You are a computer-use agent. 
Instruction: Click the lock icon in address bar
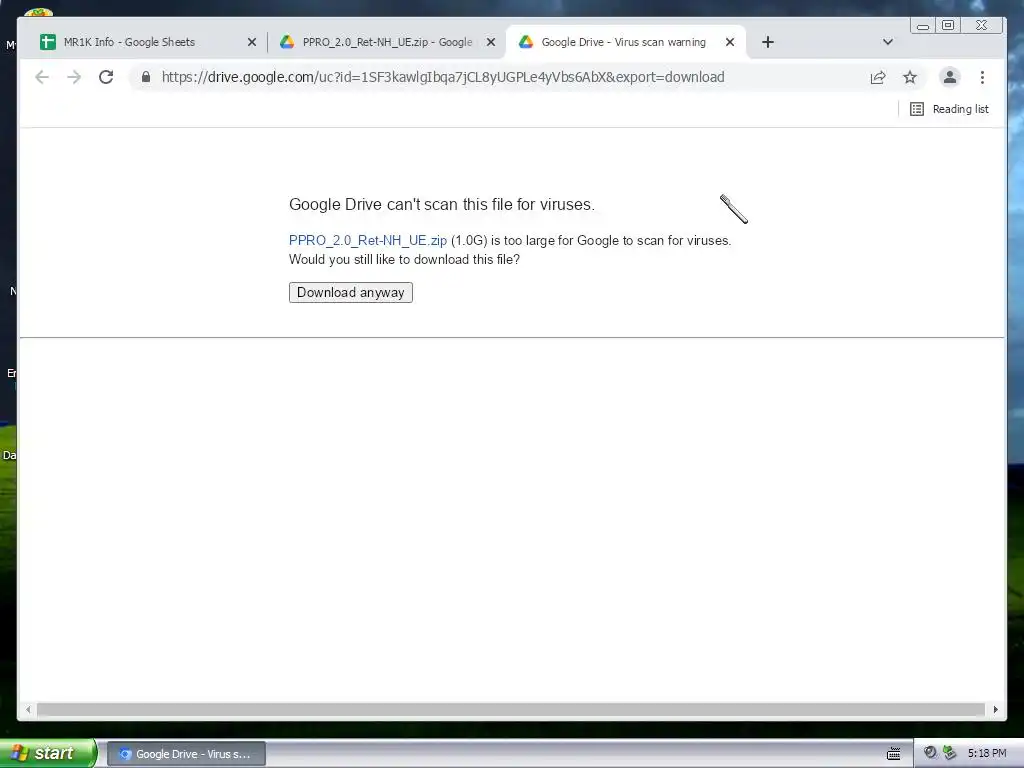[146, 77]
